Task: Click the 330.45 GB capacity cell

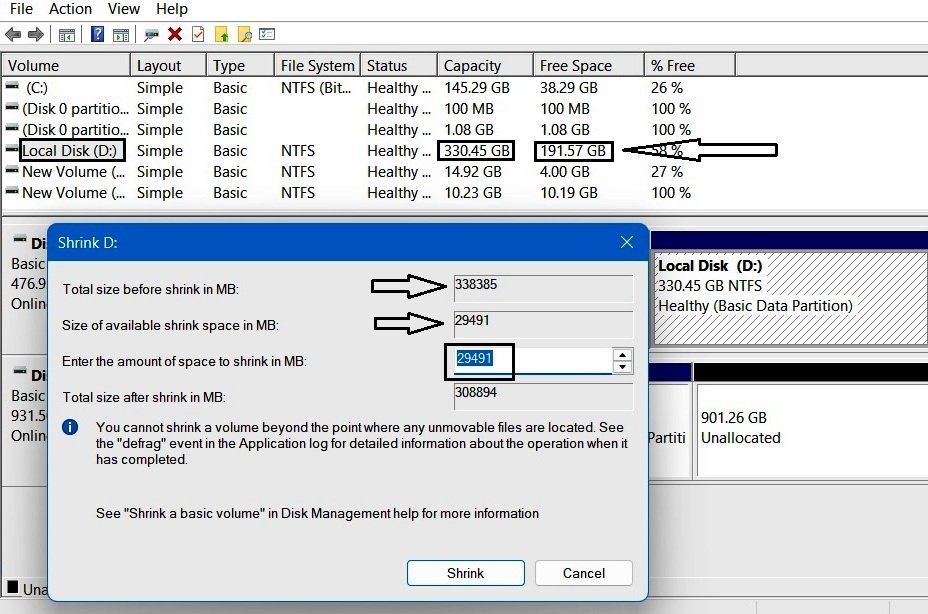Action: pos(477,150)
